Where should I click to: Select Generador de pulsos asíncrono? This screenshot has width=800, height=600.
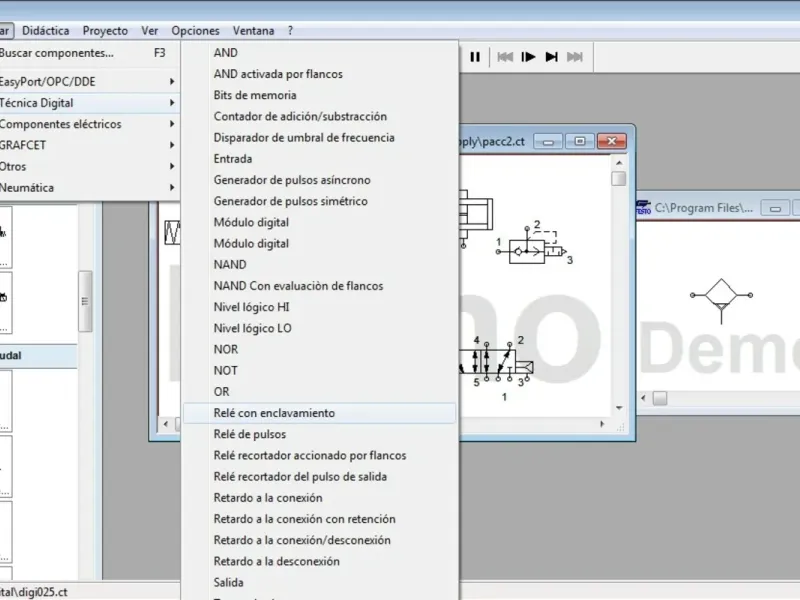point(319,180)
